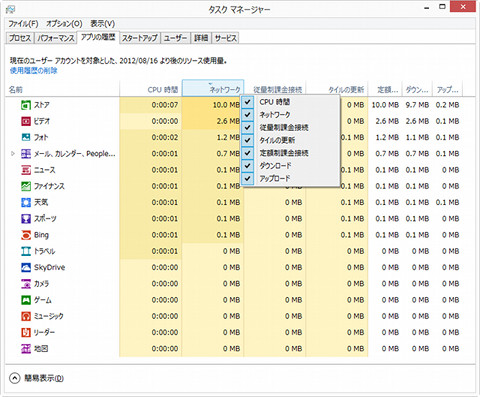The image size is (480, 397).
Task: Click the ミュージック app icon
Action: tap(26, 316)
